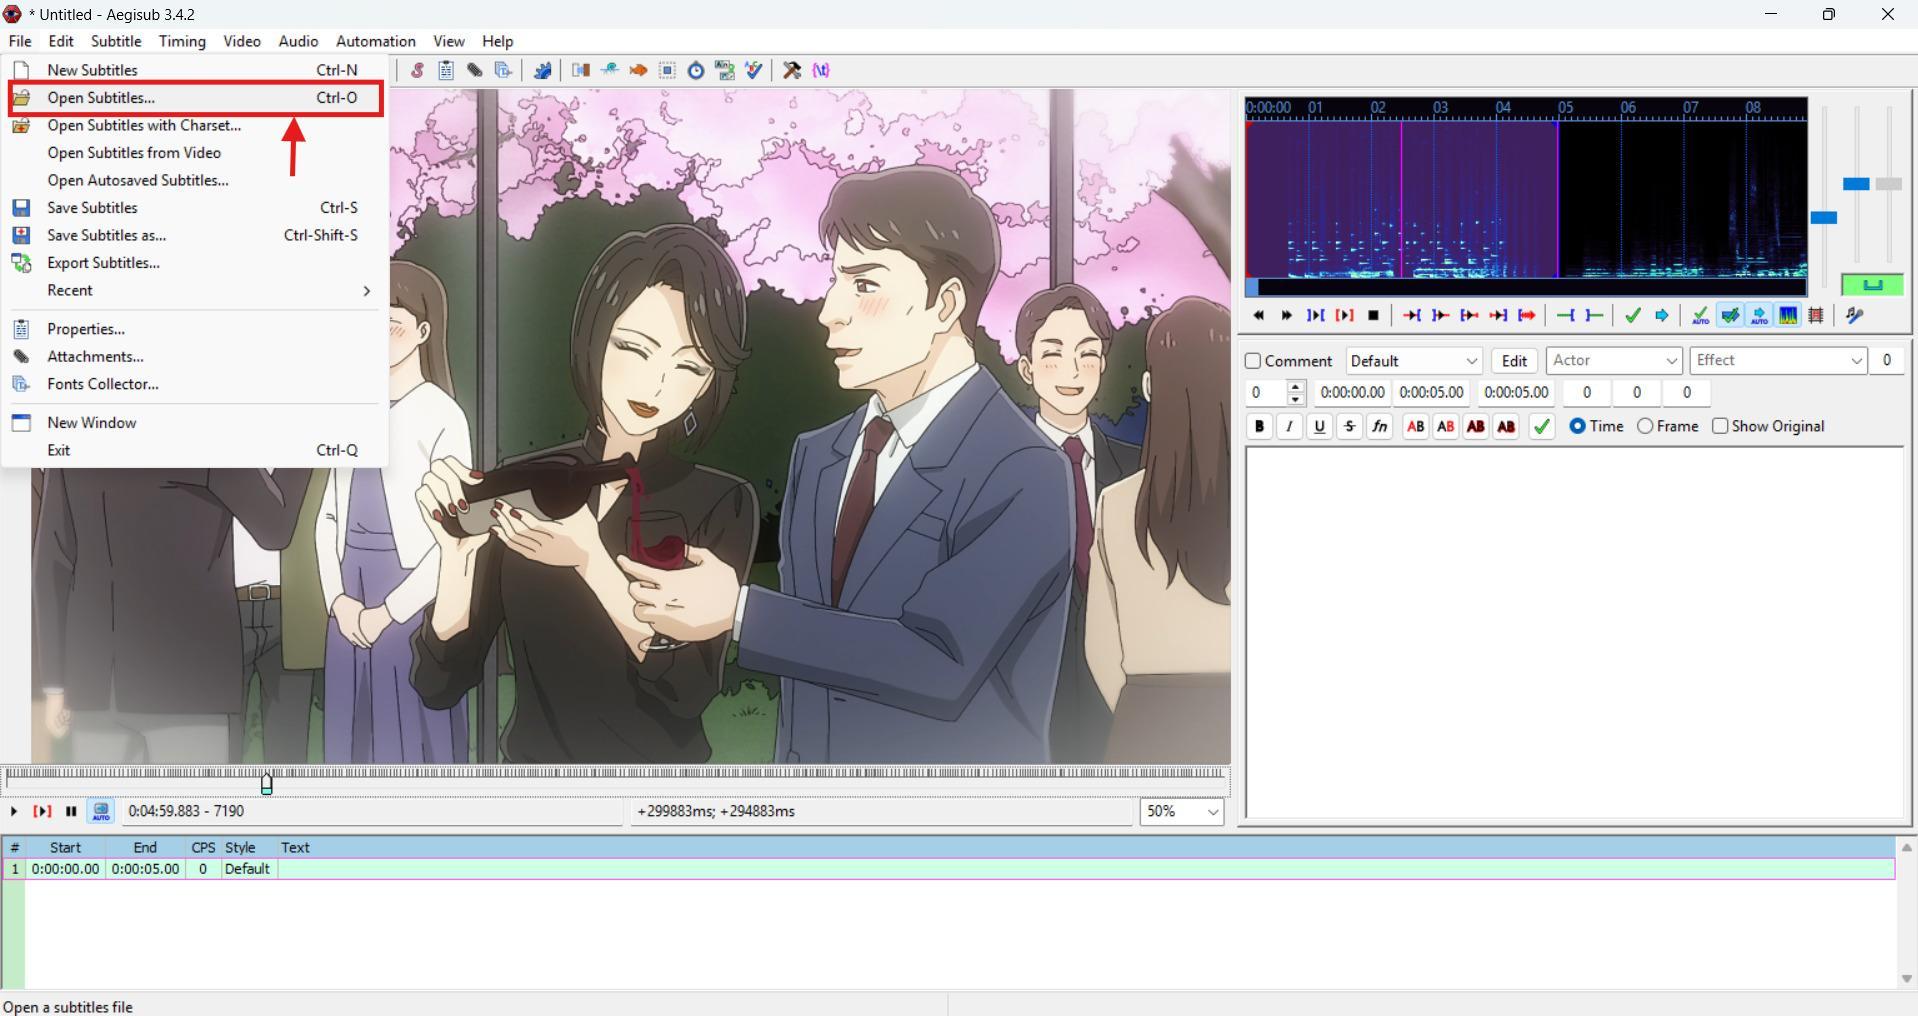Click the Shift Times toolbar icon
Screen dimensions: 1918x1016
pos(580,70)
